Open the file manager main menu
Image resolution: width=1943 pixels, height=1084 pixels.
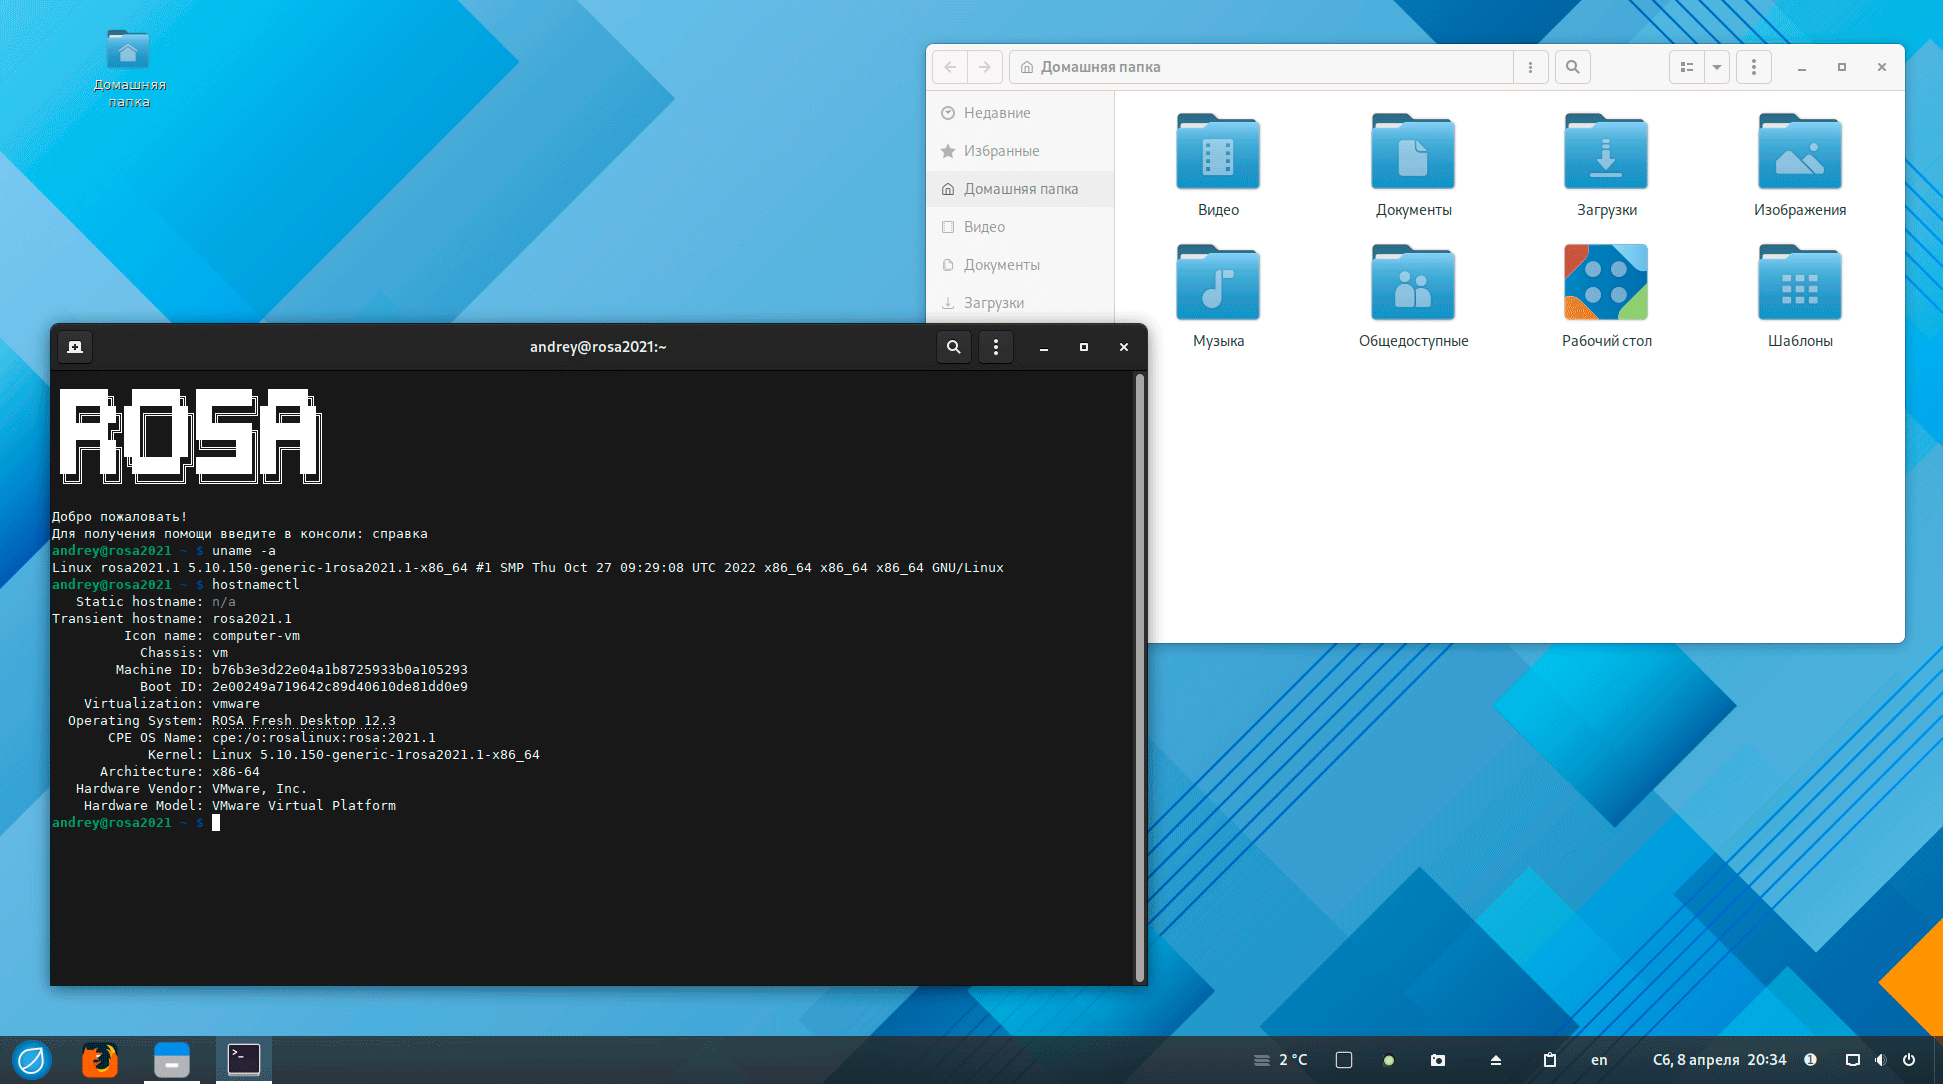[x=1753, y=67]
